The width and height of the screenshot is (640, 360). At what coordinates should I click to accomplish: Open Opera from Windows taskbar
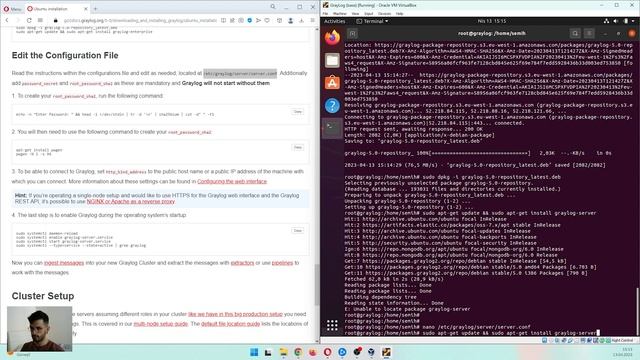327,352
